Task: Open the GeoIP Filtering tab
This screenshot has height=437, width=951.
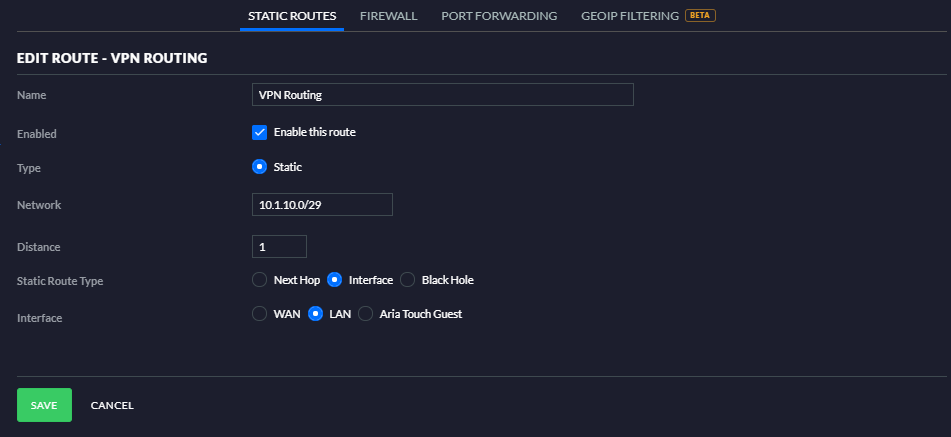Action: tap(630, 16)
